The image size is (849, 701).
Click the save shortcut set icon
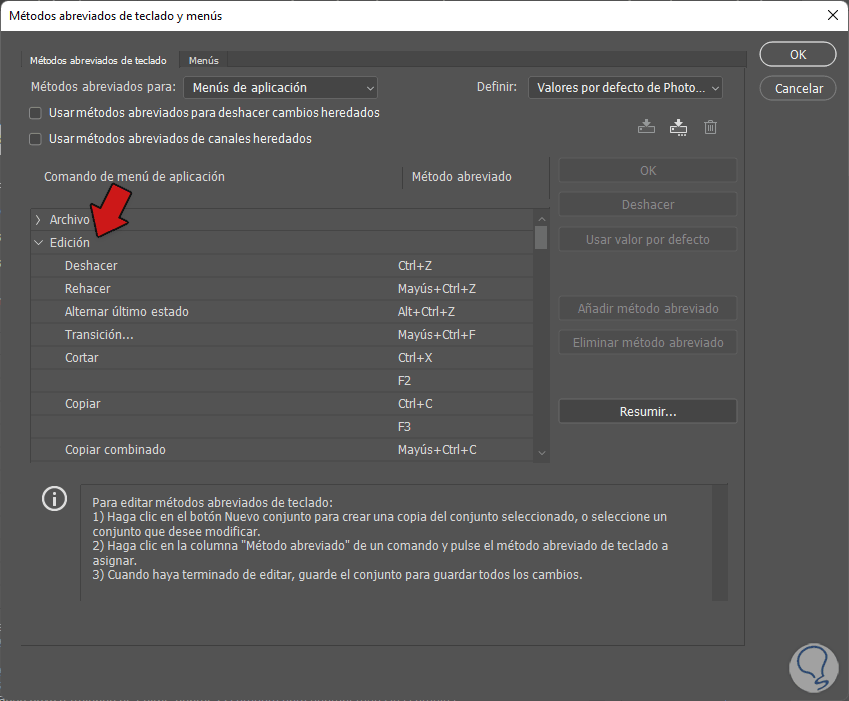pos(646,127)
